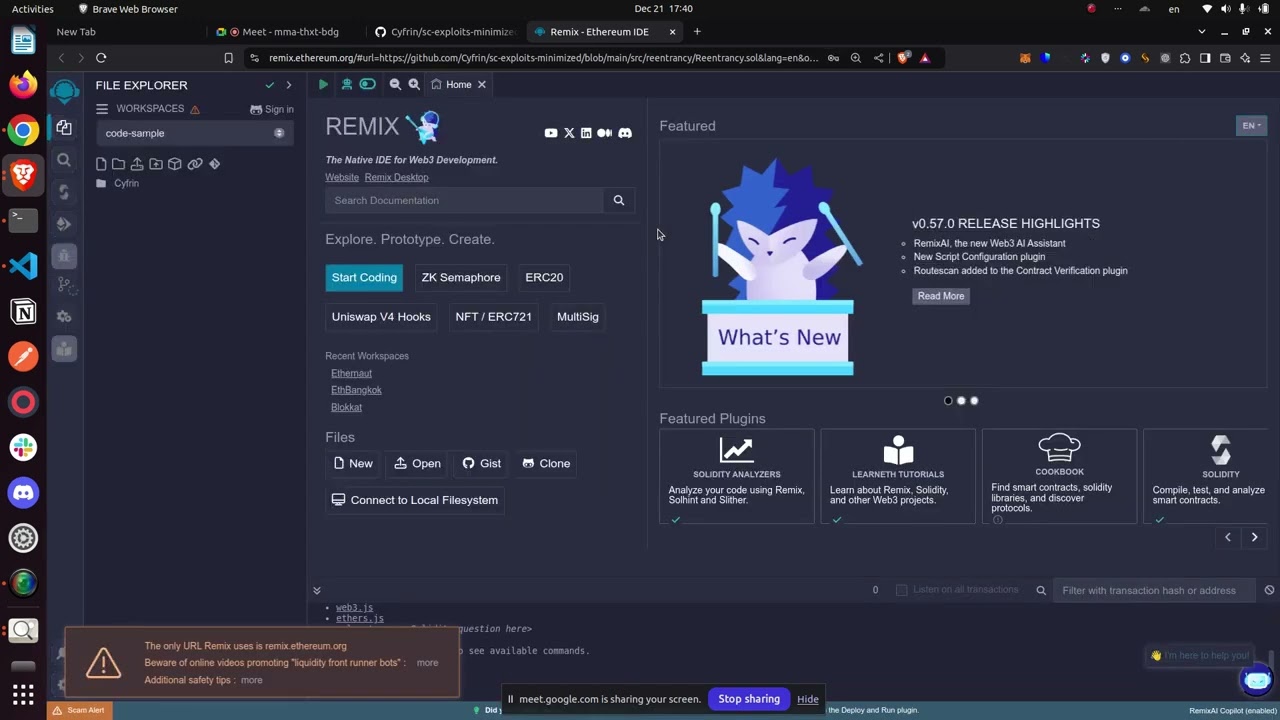The image size is (1280, 720).
Task: Switch to Cyfrin sc-exploits GitHub tab
Action: pyautogui.click(x=445, y=32)
